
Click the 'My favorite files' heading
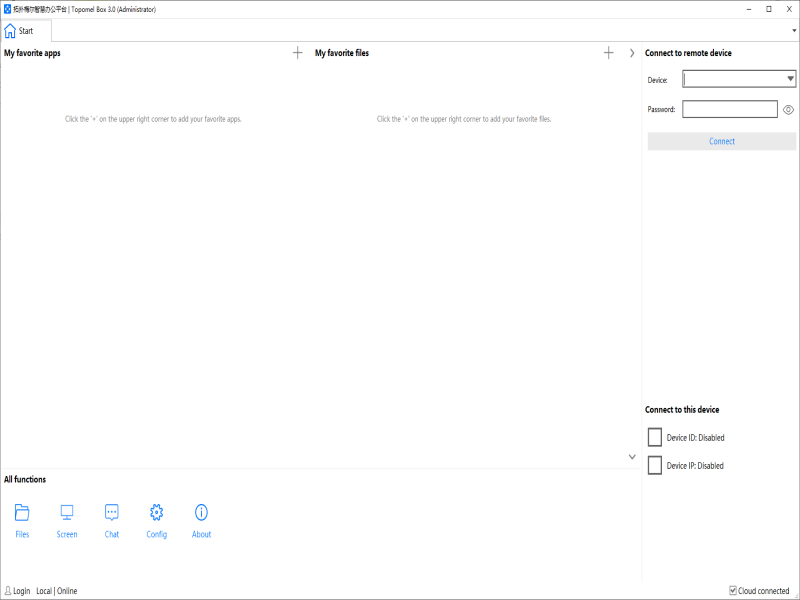point(342,53)
